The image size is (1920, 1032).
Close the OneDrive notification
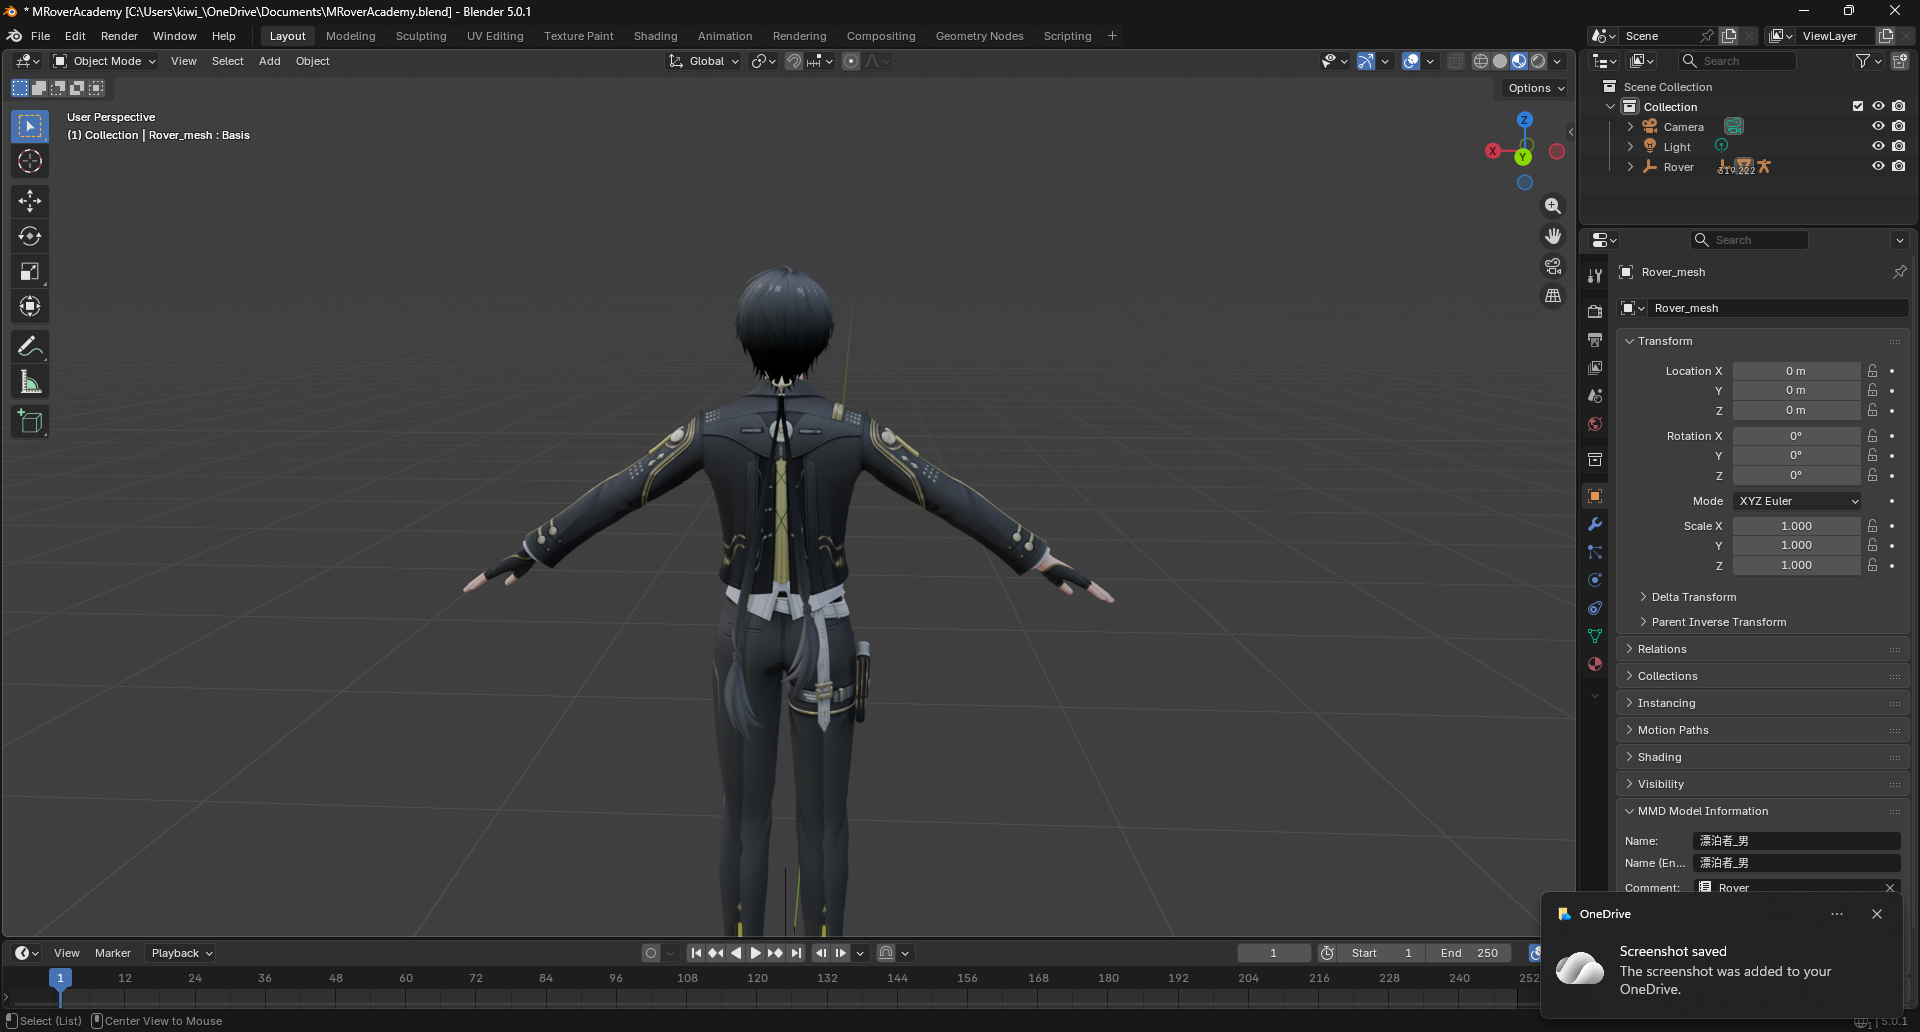click(x=1877, y=914)
